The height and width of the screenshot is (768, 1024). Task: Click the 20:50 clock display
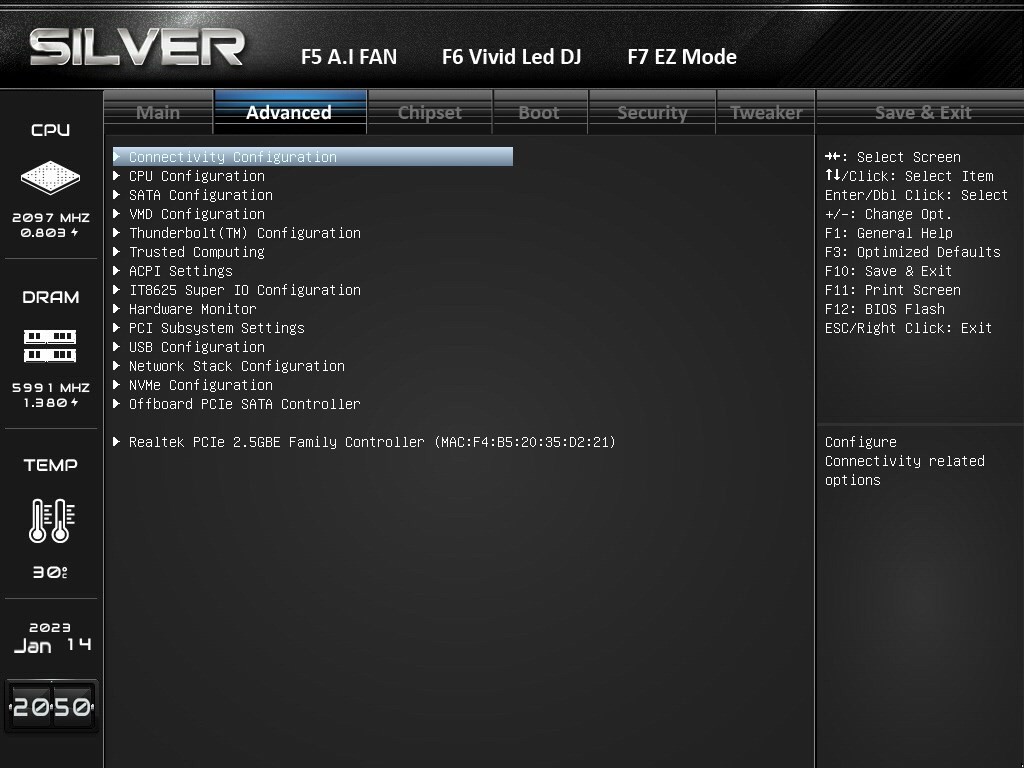click(x=52, y=707)
